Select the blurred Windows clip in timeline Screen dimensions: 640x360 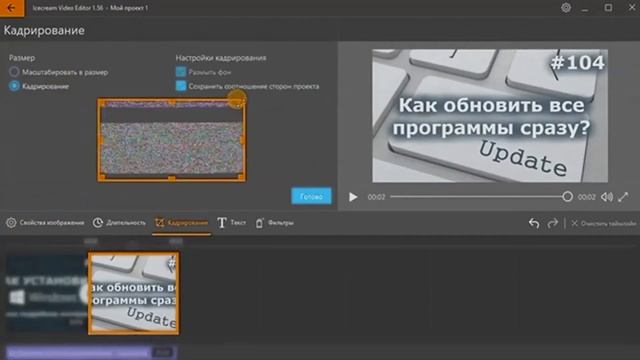point(47,293)
